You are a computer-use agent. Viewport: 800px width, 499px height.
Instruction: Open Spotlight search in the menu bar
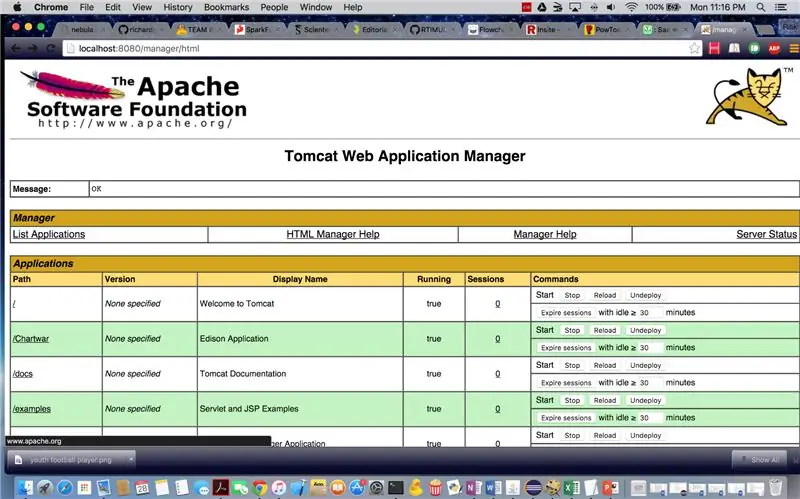click(761, 7)
